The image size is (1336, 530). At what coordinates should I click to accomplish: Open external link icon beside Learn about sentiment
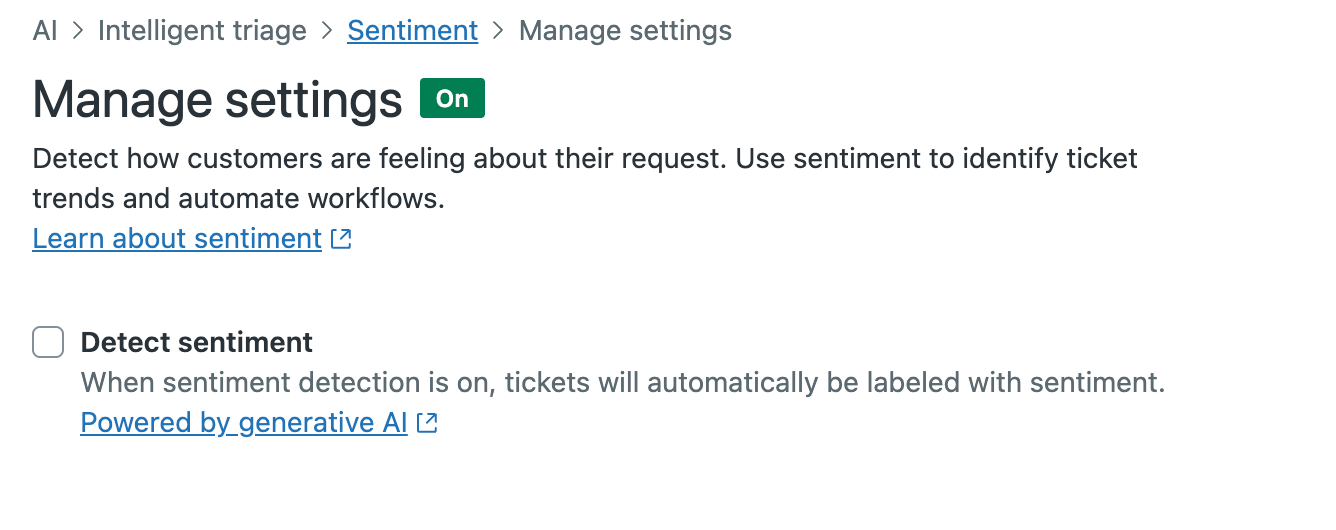342,239
